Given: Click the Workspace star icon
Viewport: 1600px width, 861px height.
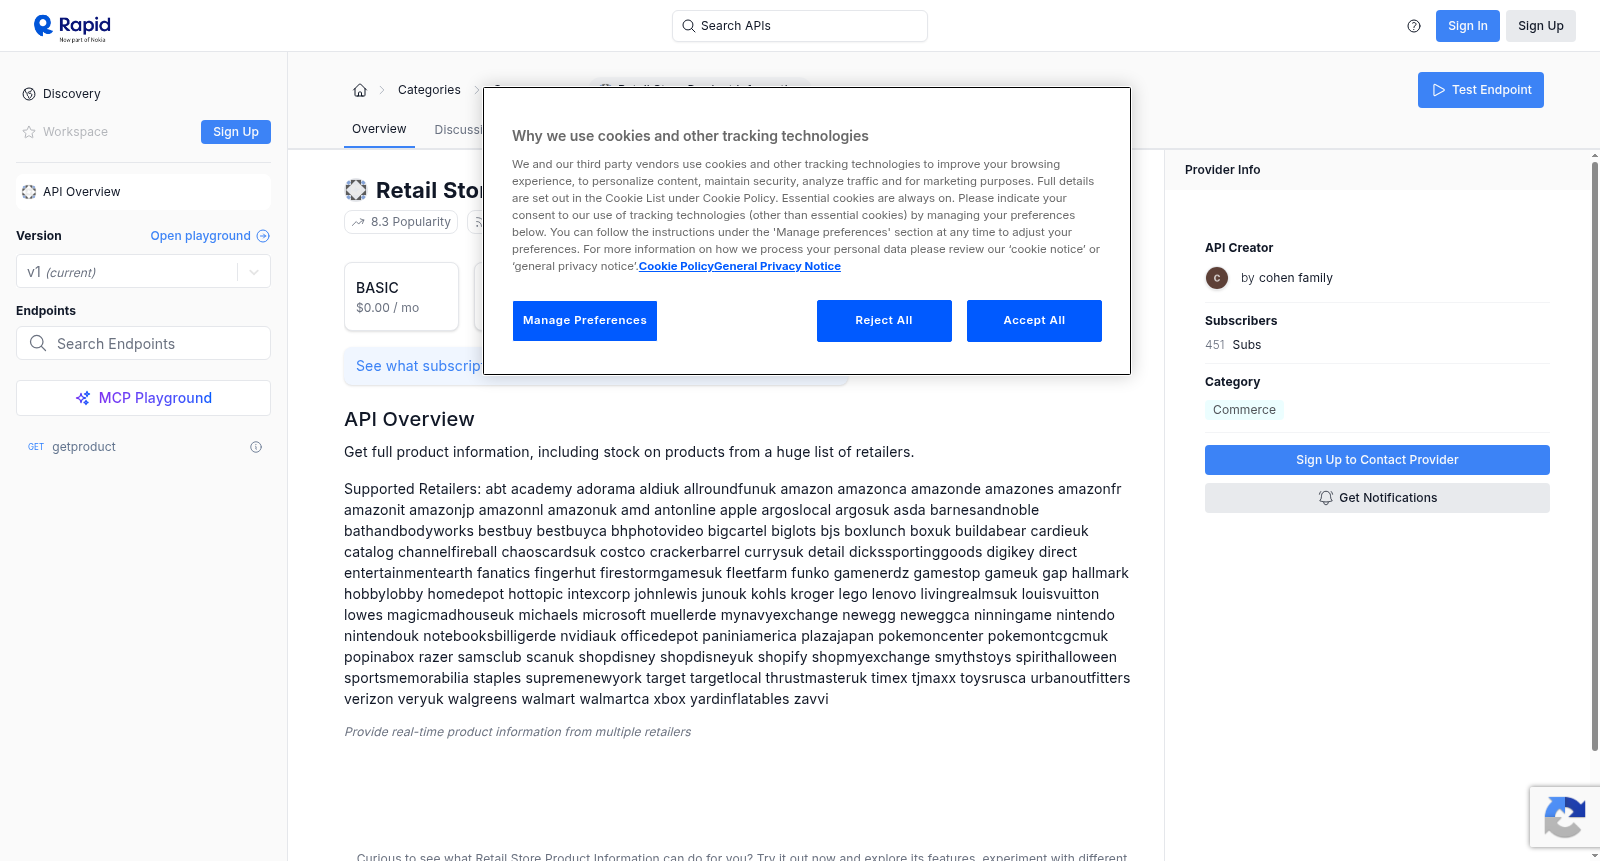Looking at the screenshot, I should (29, 132).
